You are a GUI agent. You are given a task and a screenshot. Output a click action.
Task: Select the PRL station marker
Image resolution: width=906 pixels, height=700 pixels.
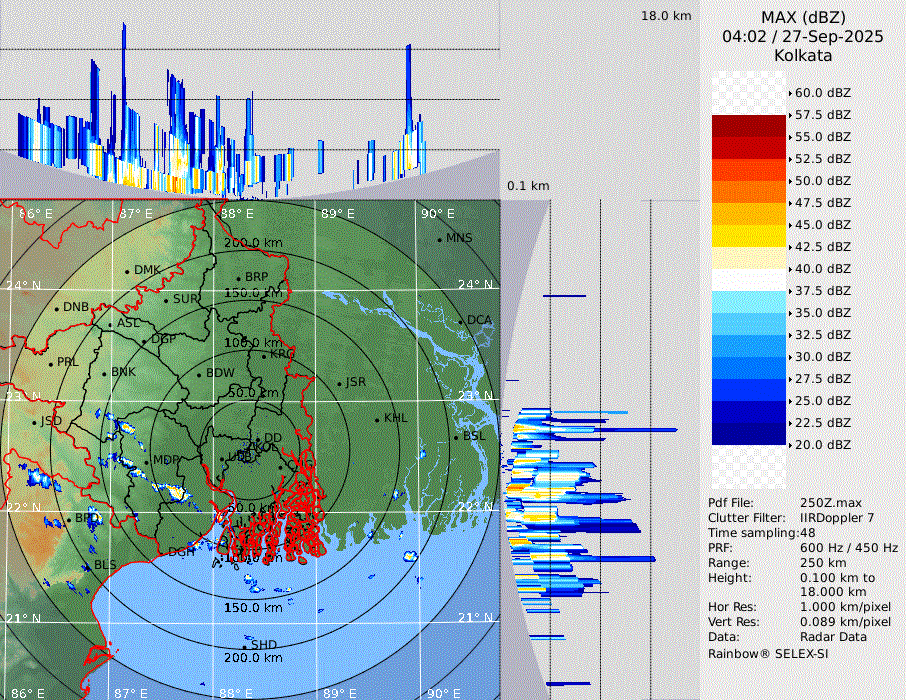click(51, 363)
